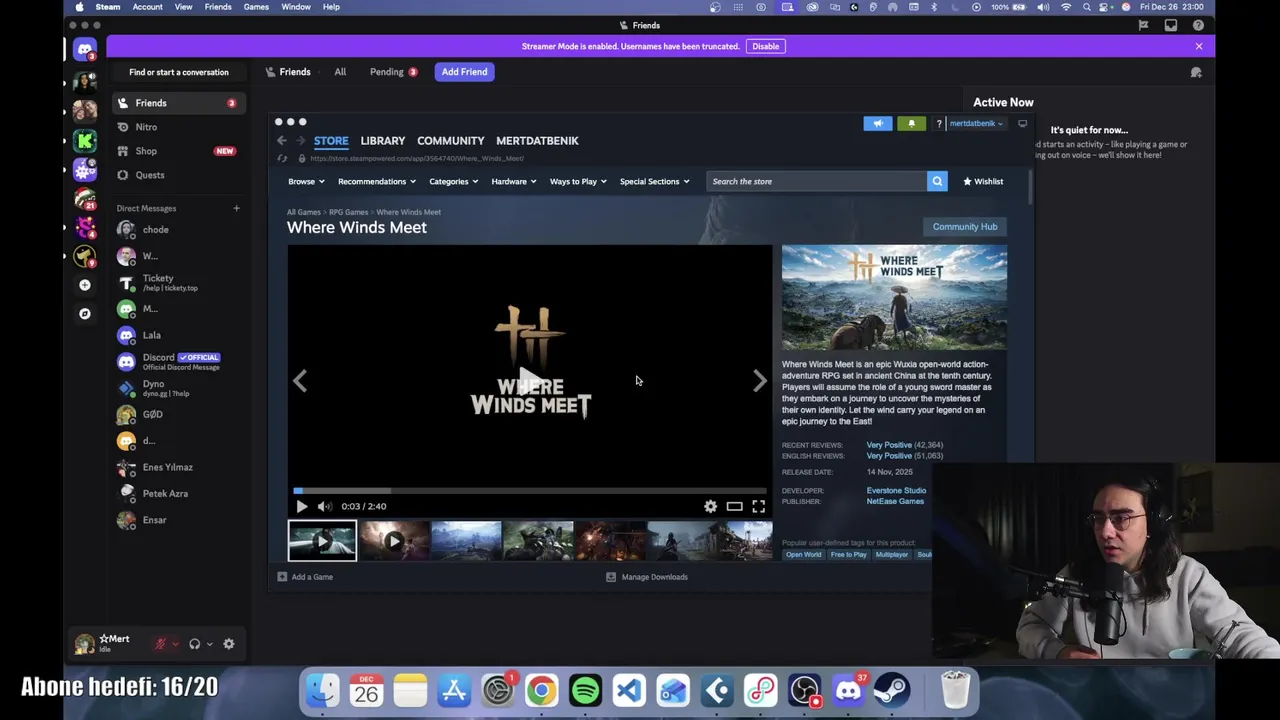Expand the Browse store menu
The image size is (1280, 720).
pos(306,181)
